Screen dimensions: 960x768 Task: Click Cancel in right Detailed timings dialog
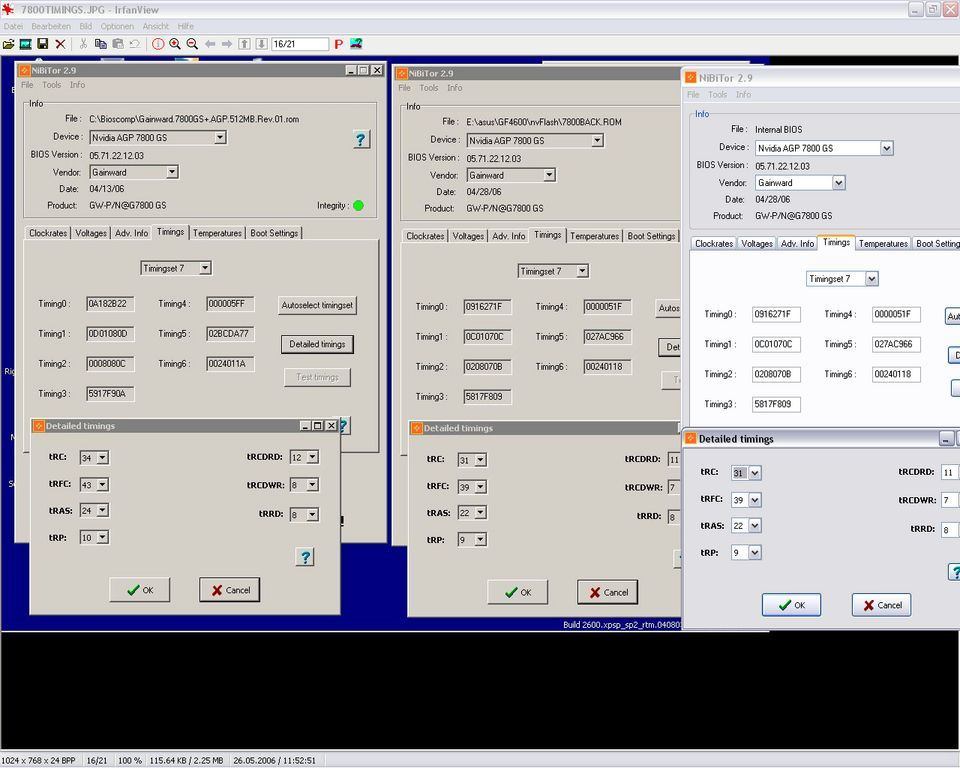[x=882, y=605]
